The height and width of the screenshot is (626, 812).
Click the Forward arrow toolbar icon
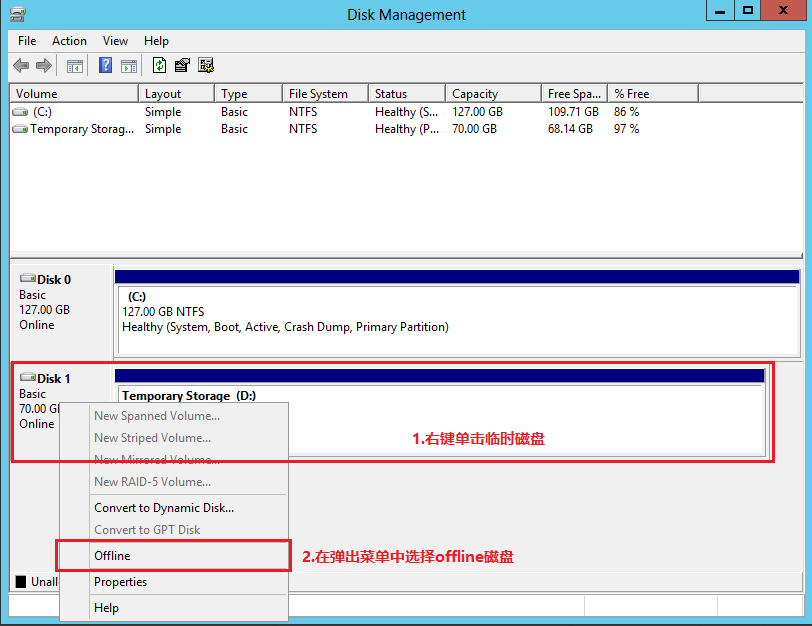(44, 66)
